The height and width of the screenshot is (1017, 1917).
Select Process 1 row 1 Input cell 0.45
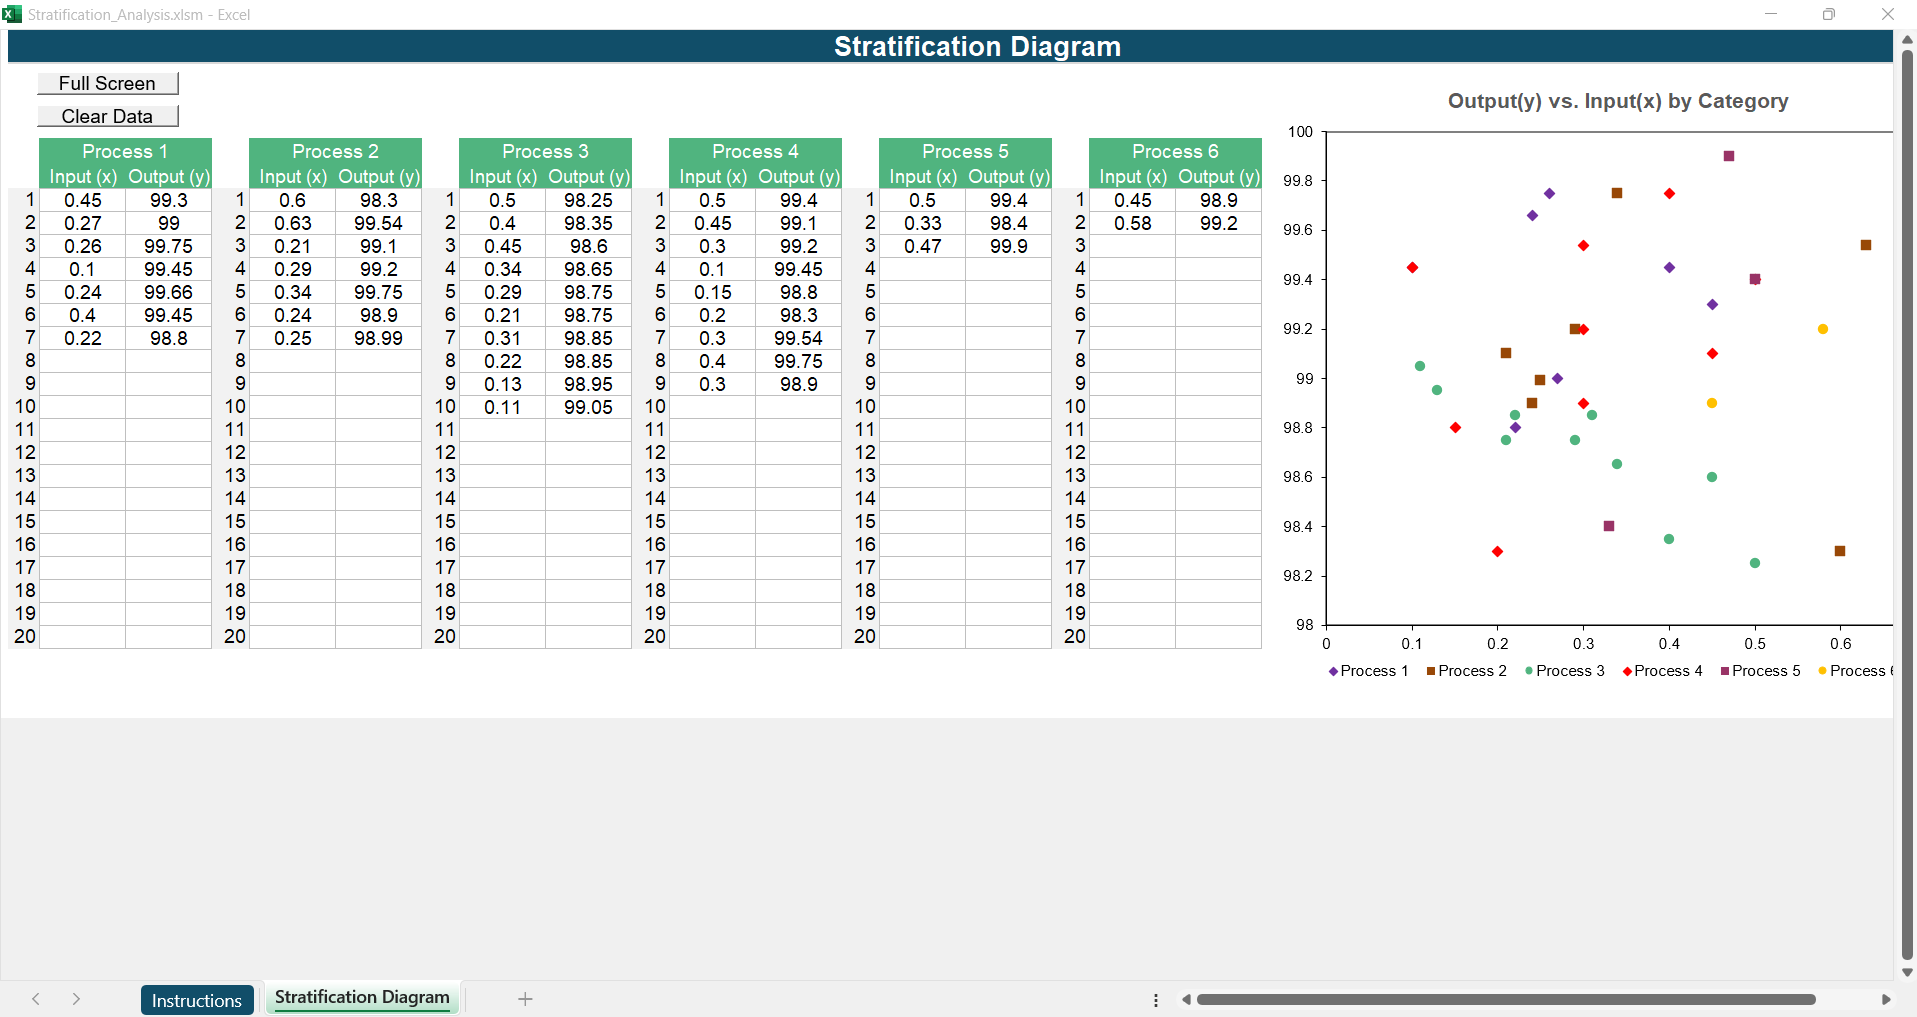click(x=83, y=201)
